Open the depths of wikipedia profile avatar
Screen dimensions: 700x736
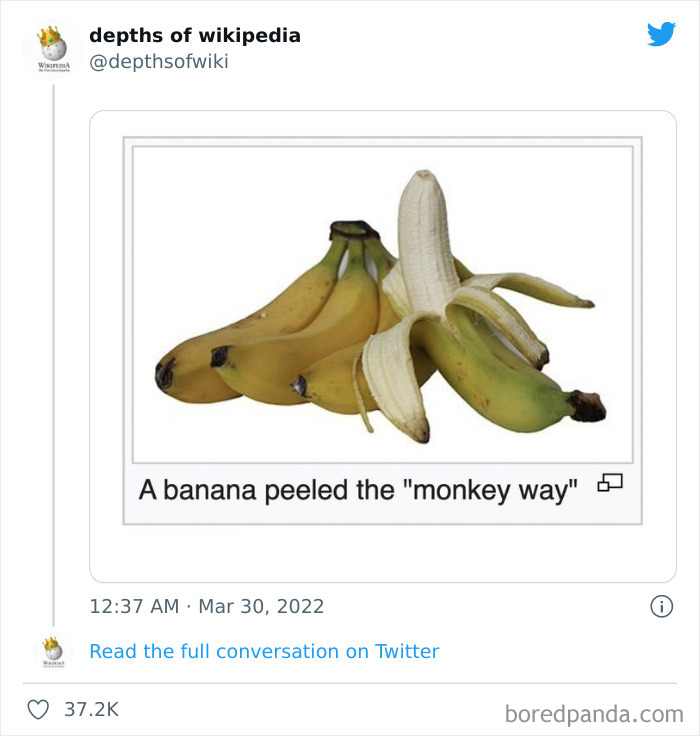(52, 48)
